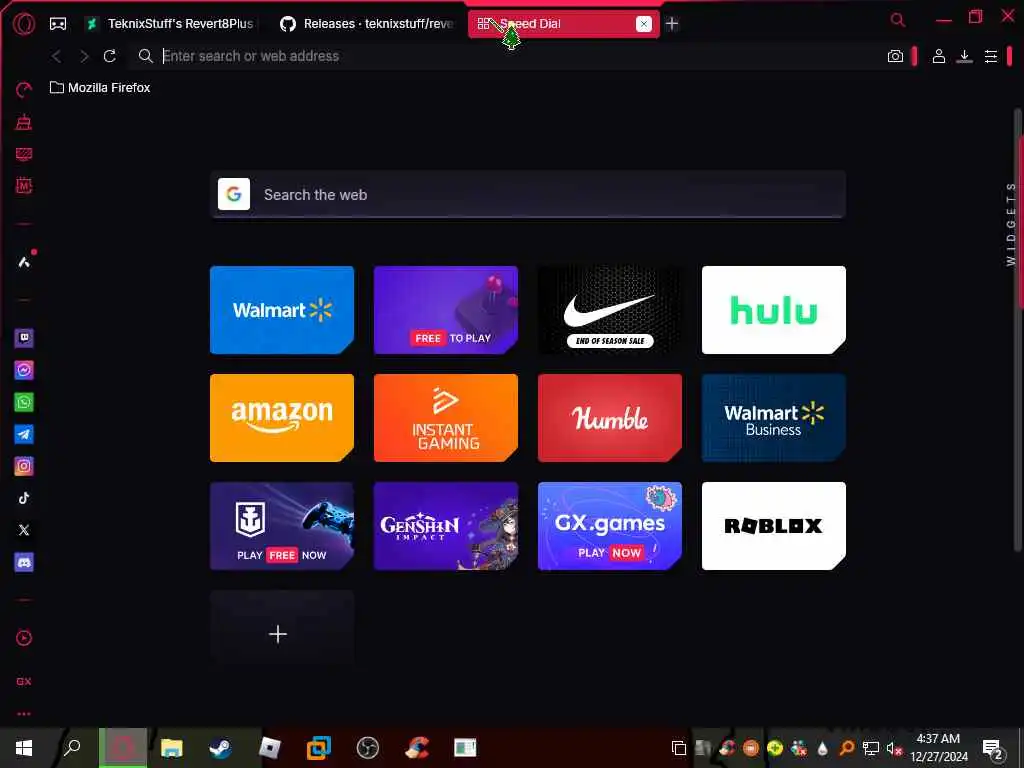Open the Roblox speed dial tile
Image resolution: width=1024 pixels, height=768 pixels.
773,526
